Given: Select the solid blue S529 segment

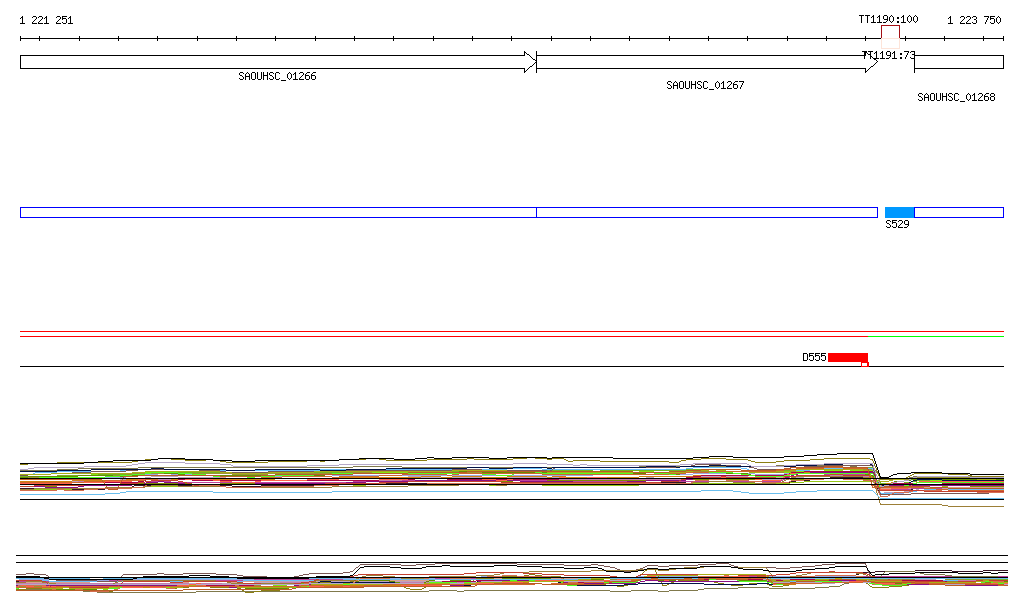Looking at the screenshot, I should (899, 212).
